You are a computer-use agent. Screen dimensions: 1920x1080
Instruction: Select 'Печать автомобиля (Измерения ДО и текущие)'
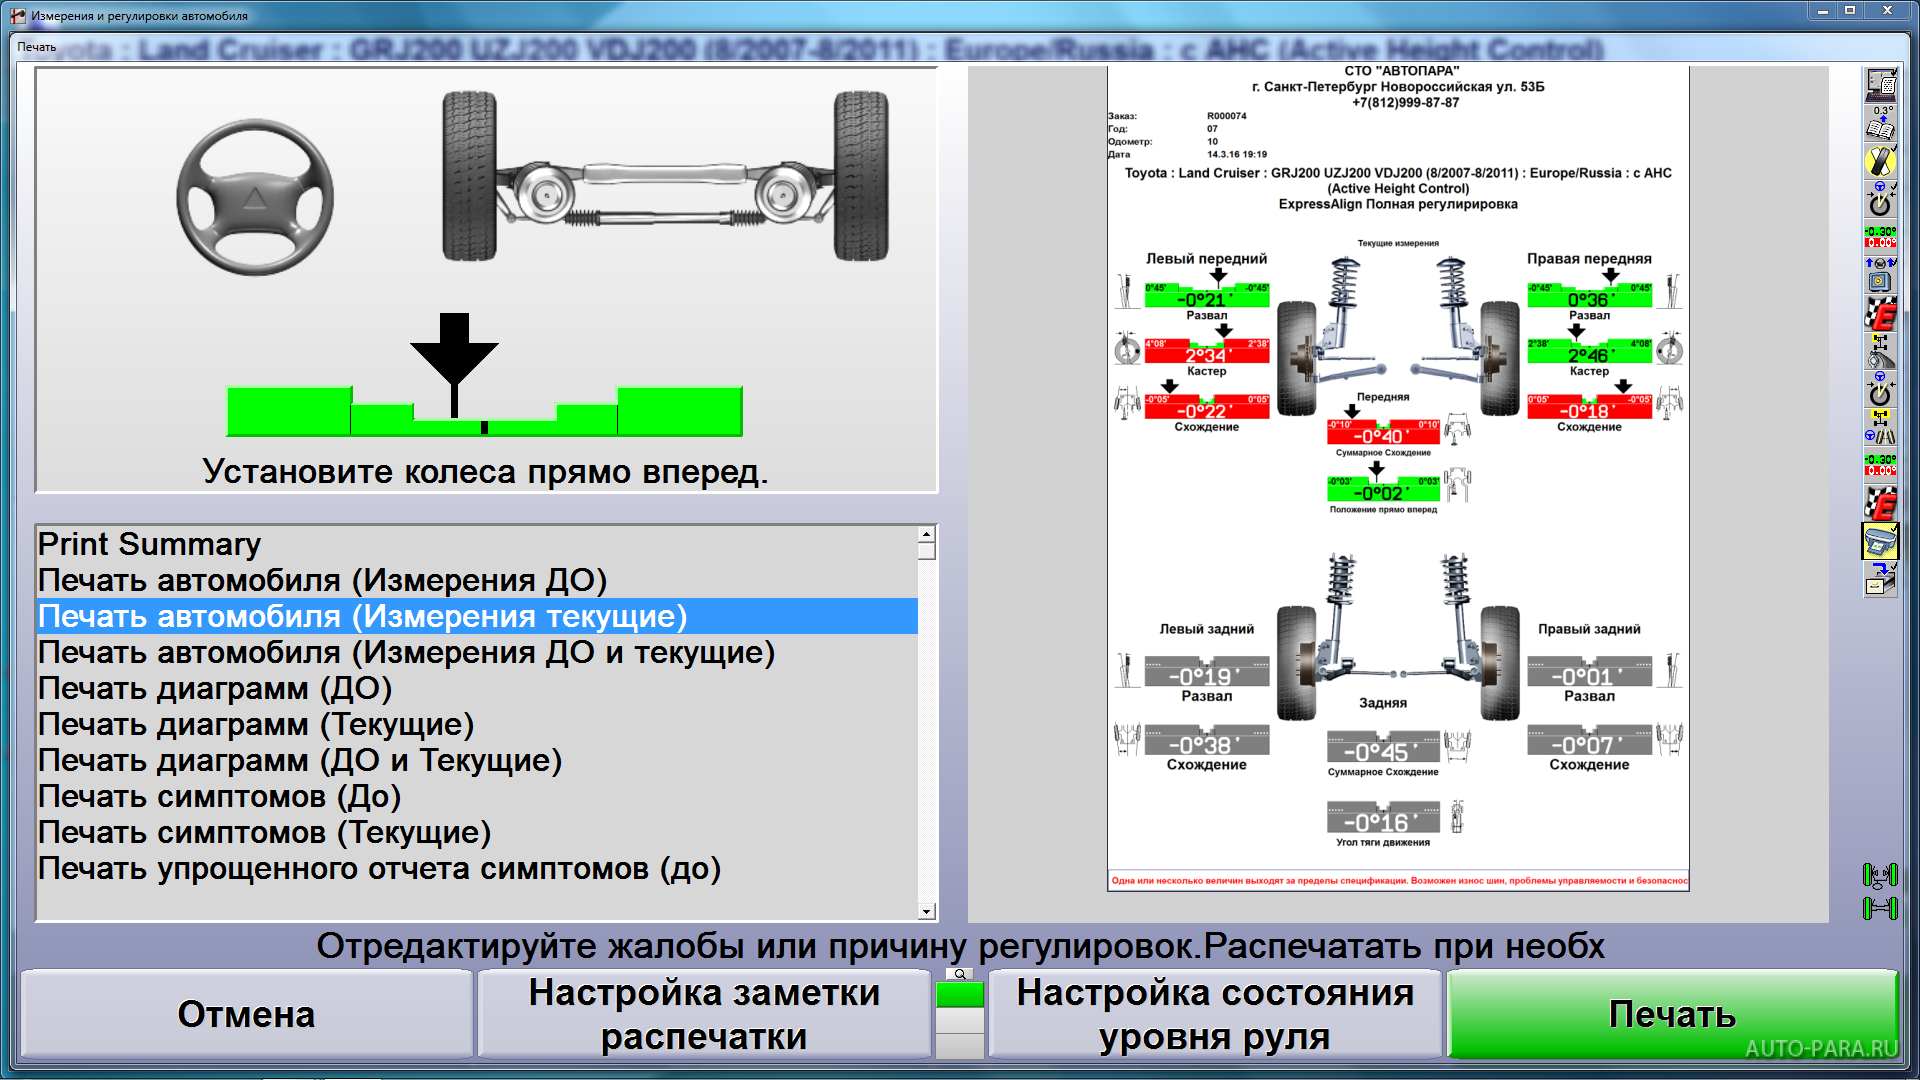coord(477,652)
